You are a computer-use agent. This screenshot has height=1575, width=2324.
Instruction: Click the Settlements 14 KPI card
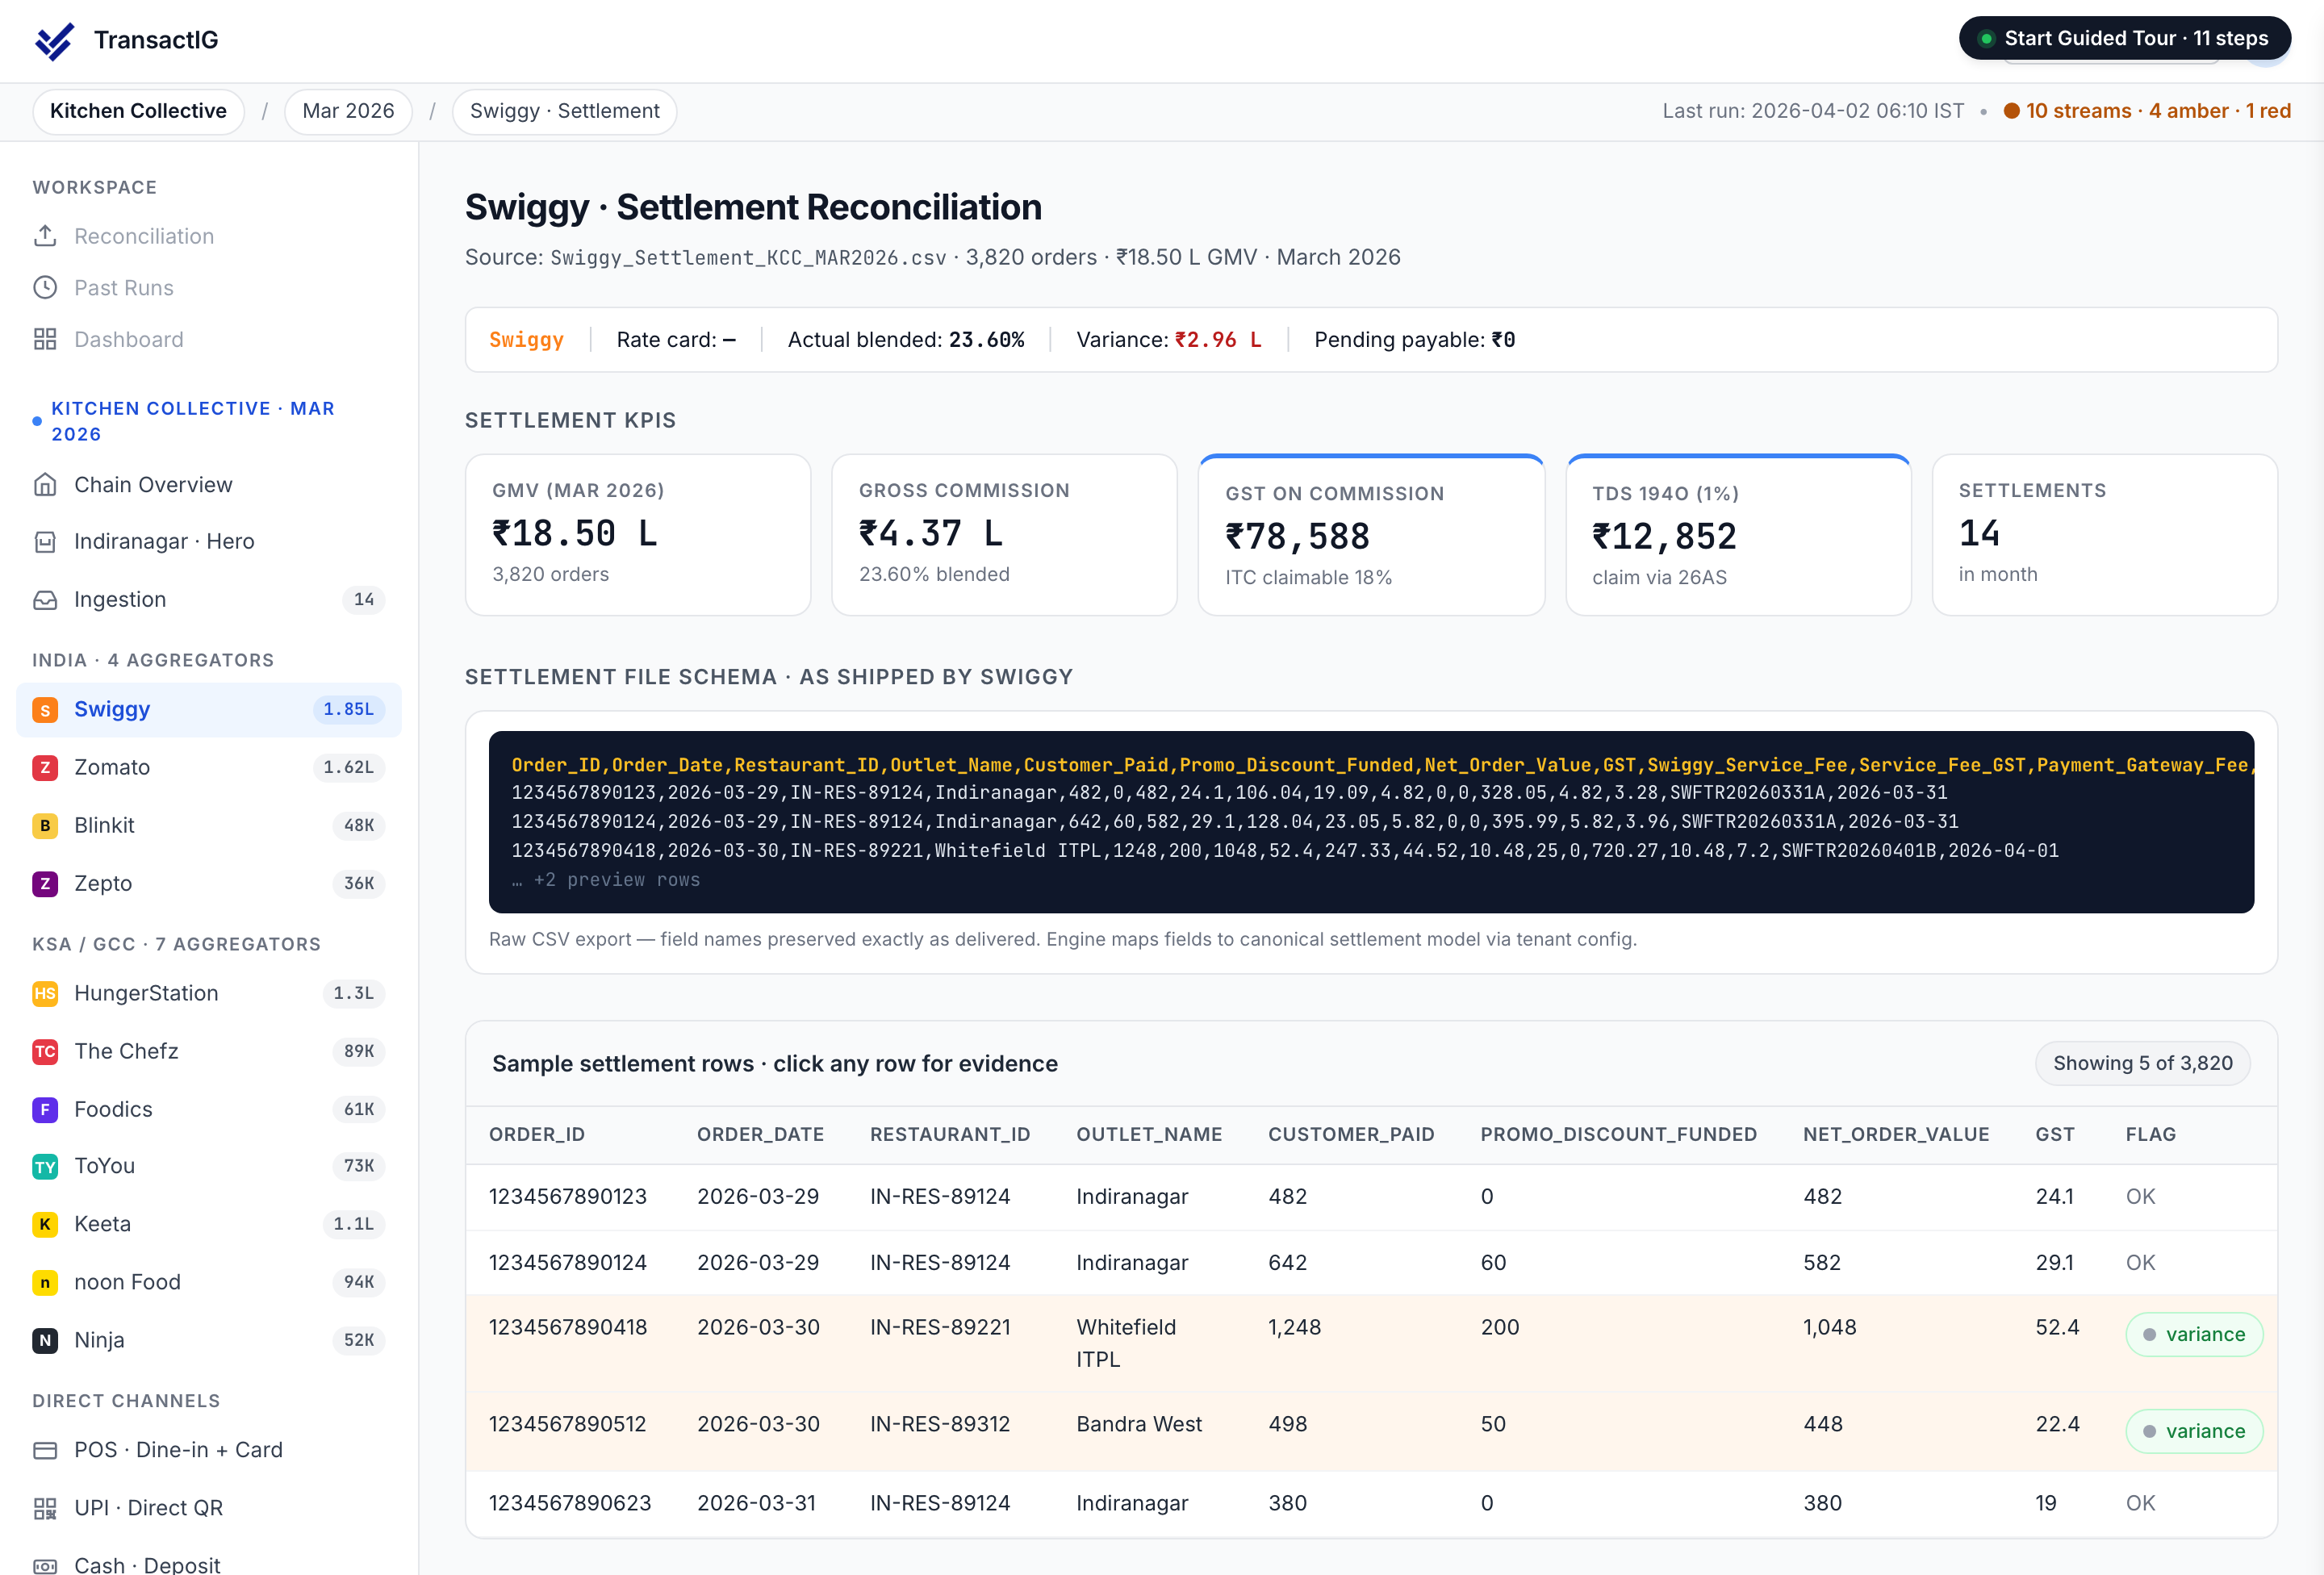click(x=2105, y=535)
